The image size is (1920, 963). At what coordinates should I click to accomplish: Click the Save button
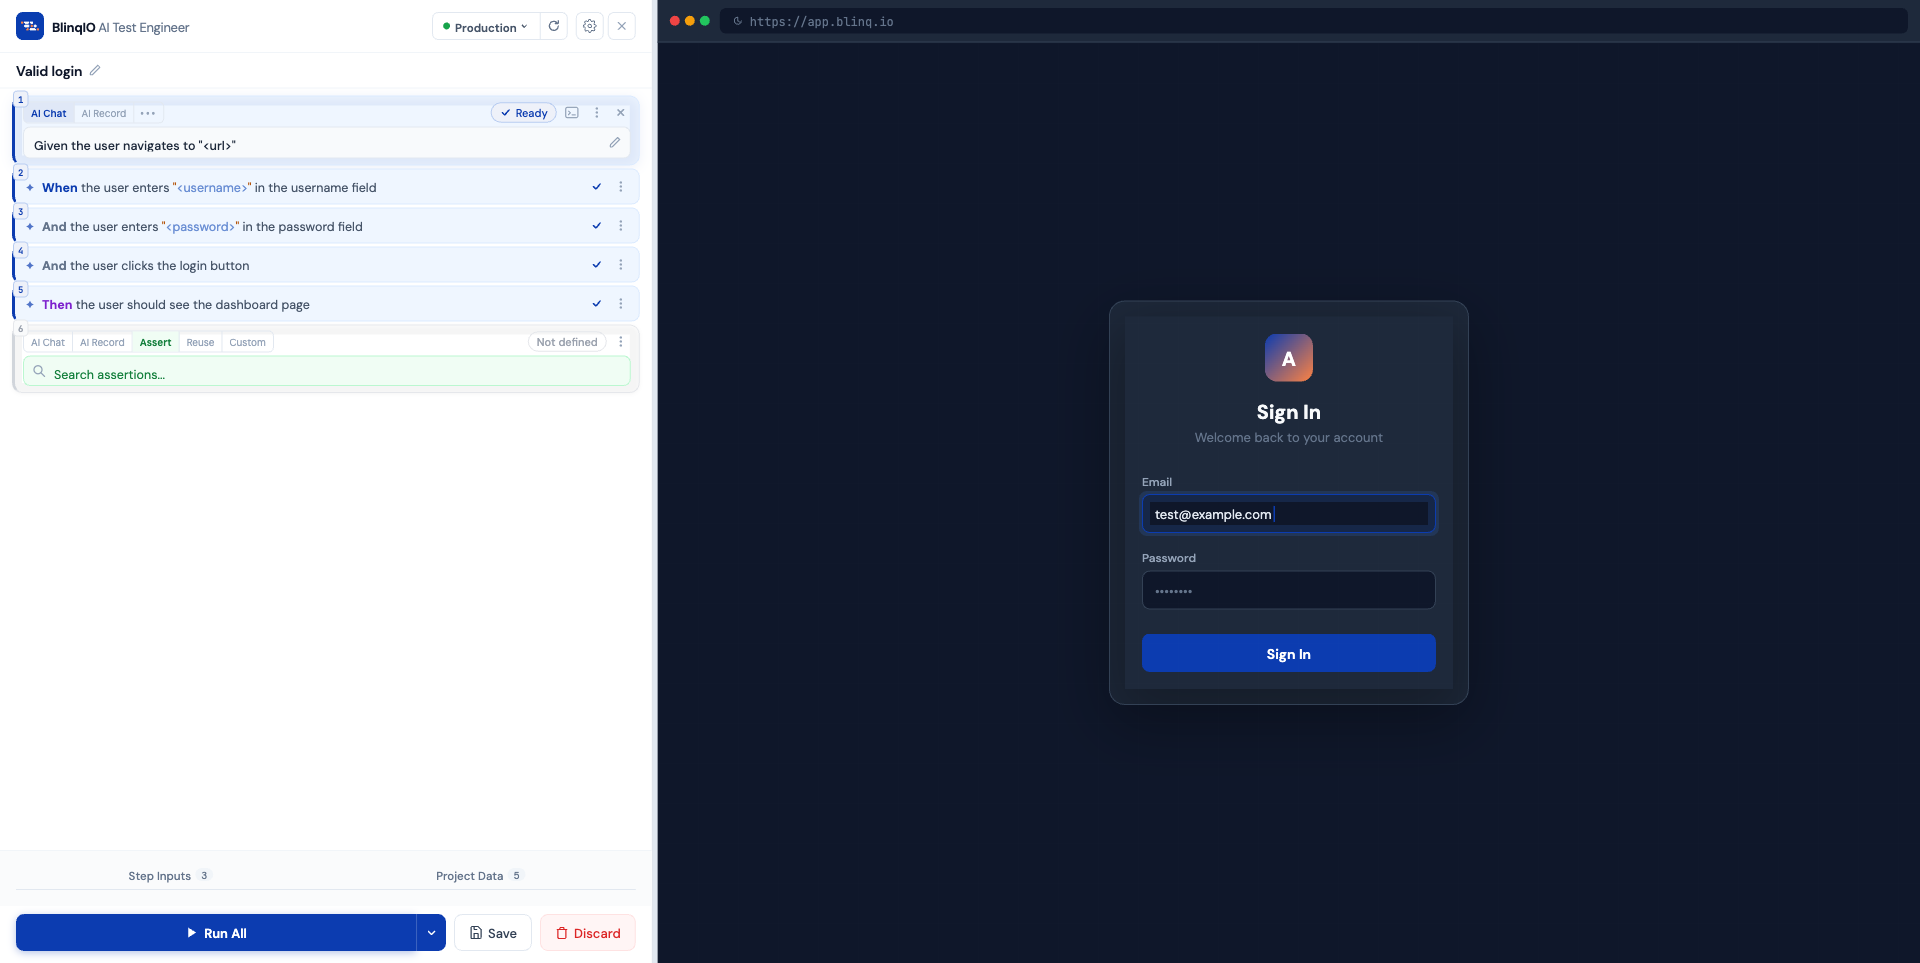pos(492,932)
